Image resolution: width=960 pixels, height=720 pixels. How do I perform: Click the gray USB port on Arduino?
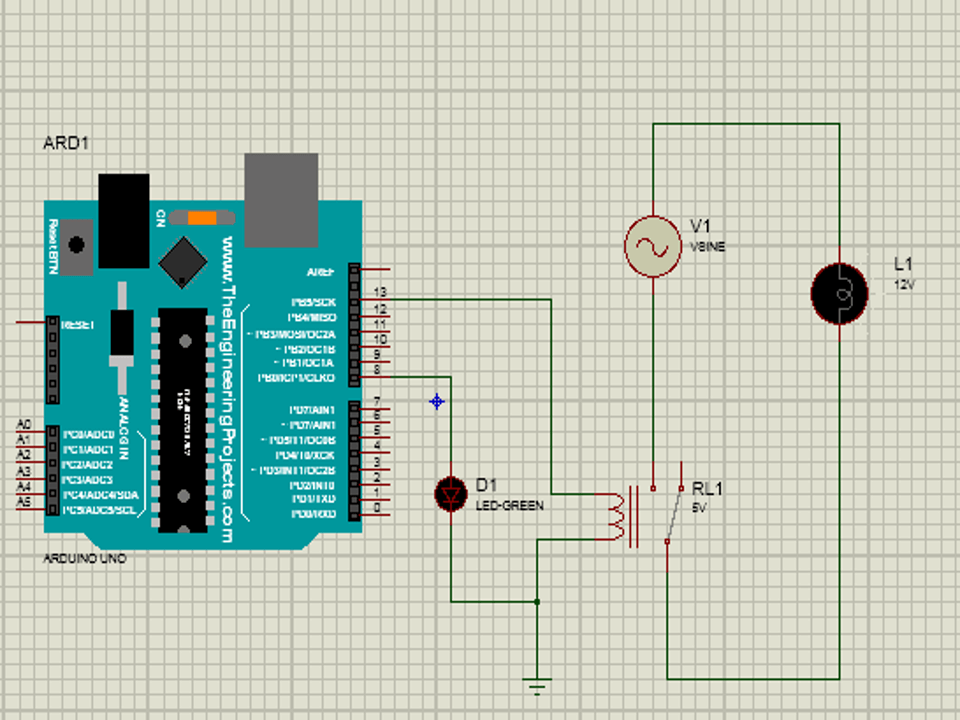tap(281, 200)
